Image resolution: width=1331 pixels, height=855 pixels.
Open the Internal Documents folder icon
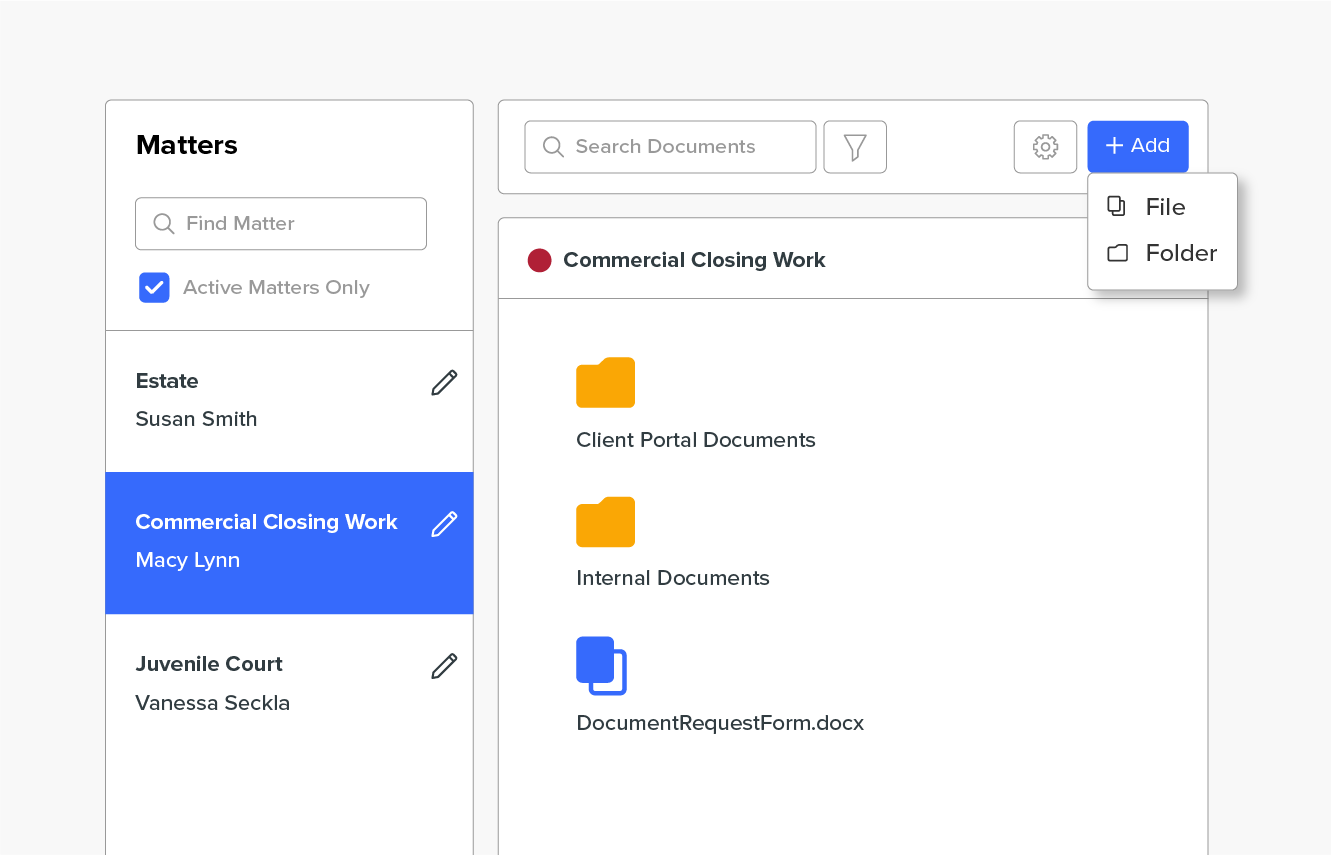click(x=605, y=522)
